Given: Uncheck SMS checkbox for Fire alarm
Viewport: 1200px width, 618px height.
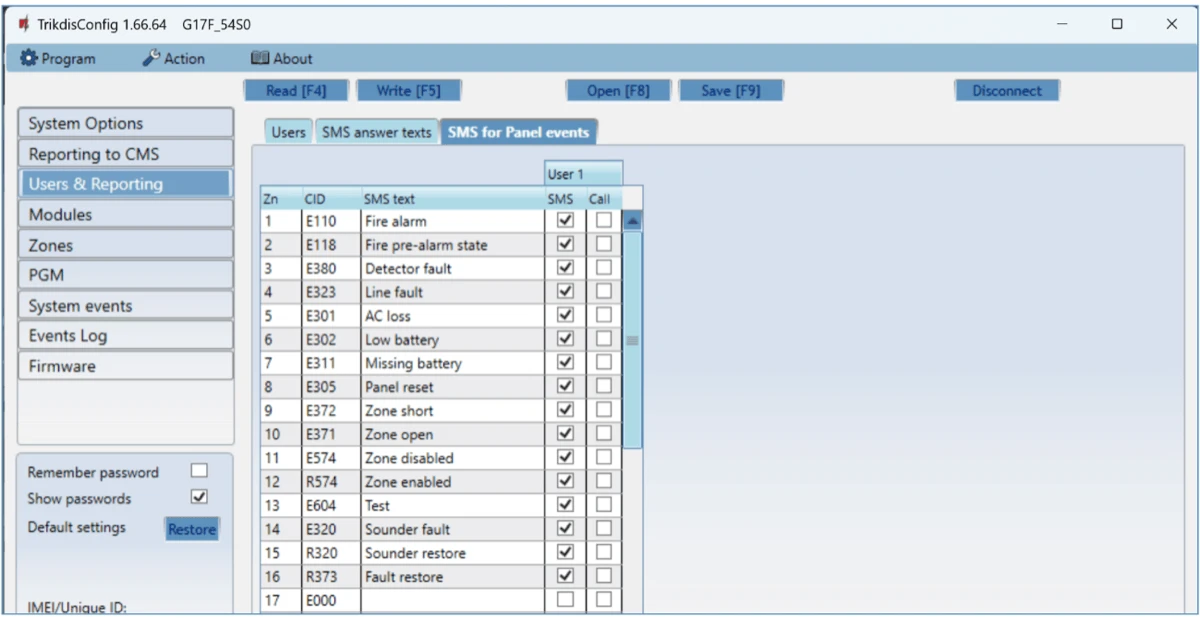Looking at the screenshot, I should 565,221.
